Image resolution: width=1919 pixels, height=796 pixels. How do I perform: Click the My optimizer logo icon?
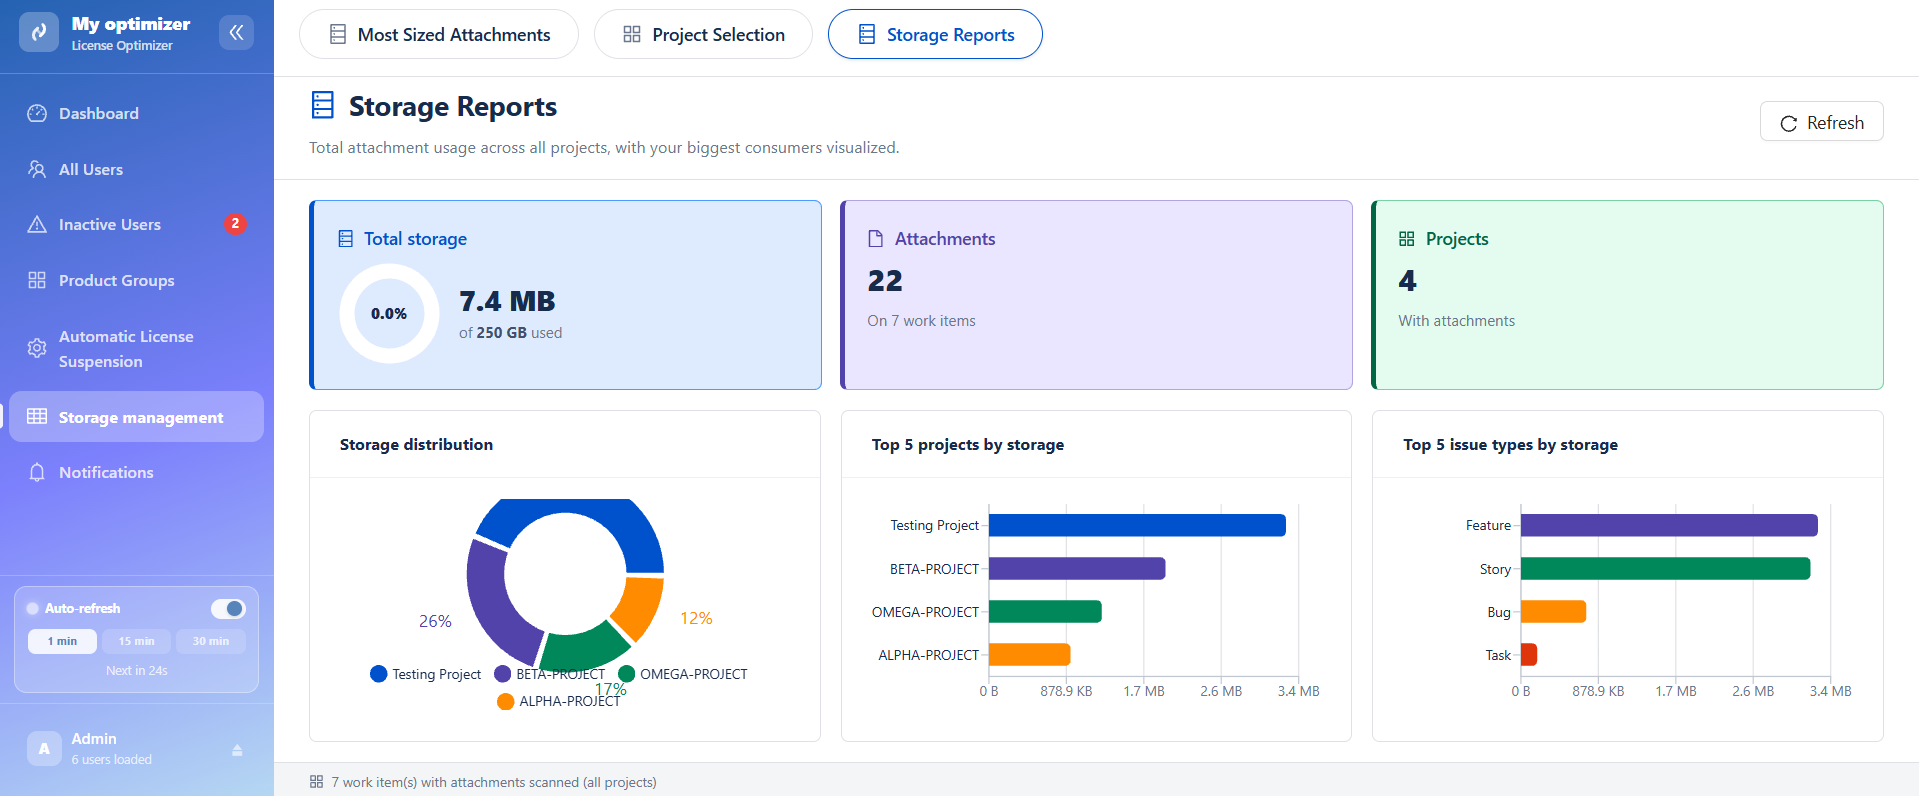coord(39,32)
